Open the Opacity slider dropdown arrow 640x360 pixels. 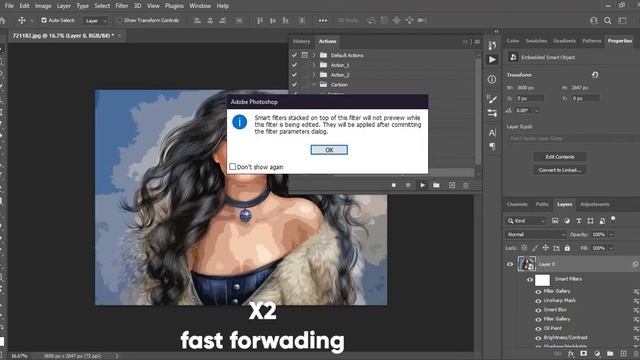(x=611, y=234)
